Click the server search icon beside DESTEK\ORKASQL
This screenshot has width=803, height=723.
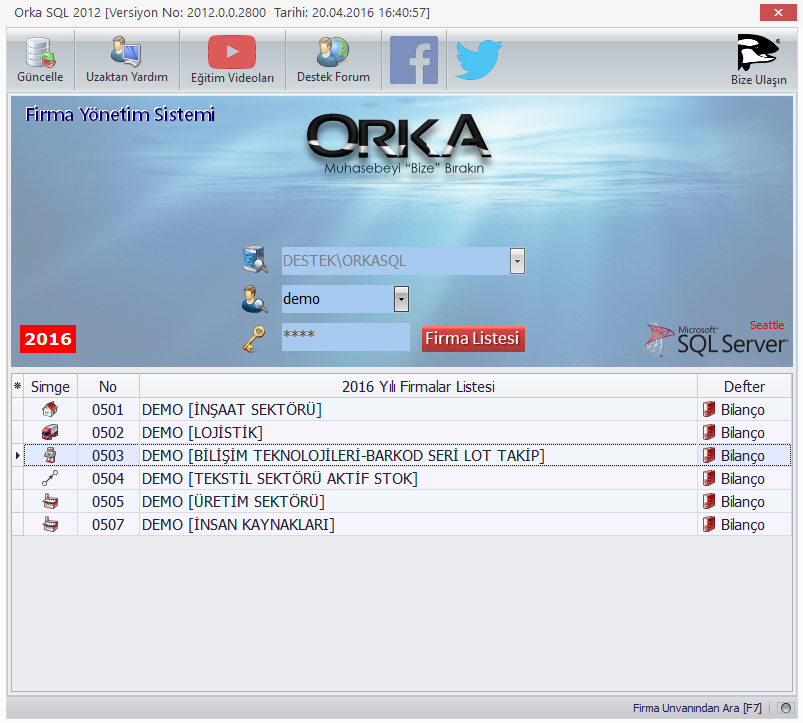(x=255, y=260)
